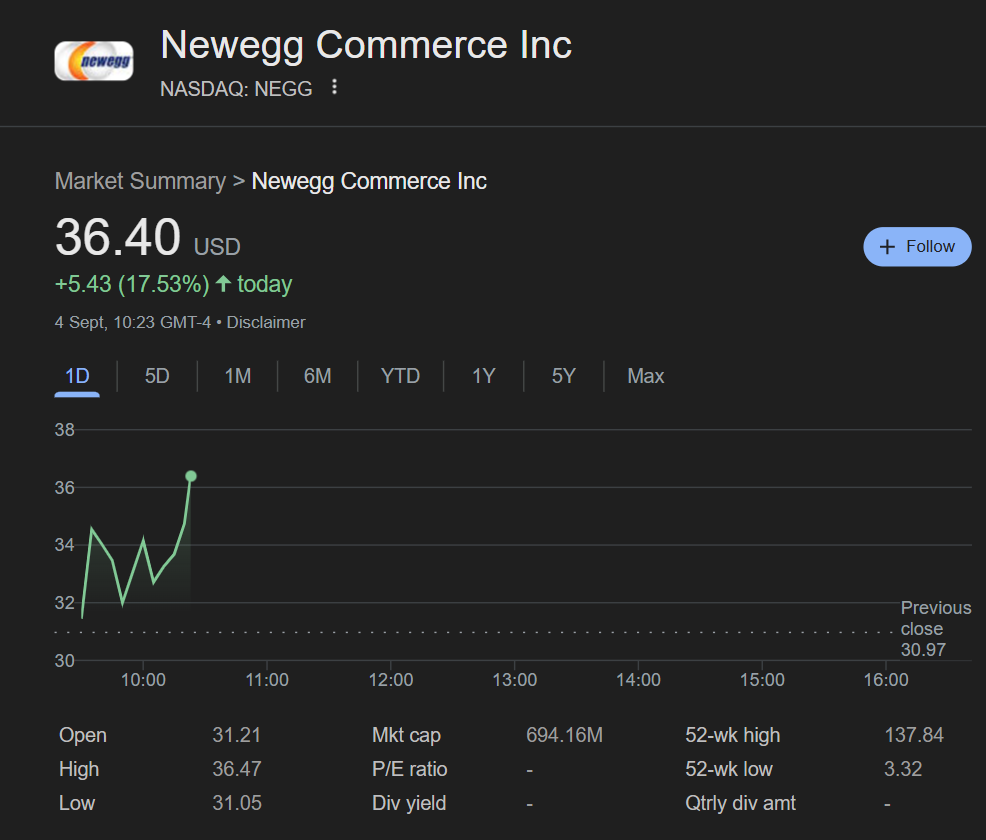Switch to the 1M chart range
Image resolution: width=986 pixels, height=840 pixels.
pyautogui.click(x=238, y=376)
